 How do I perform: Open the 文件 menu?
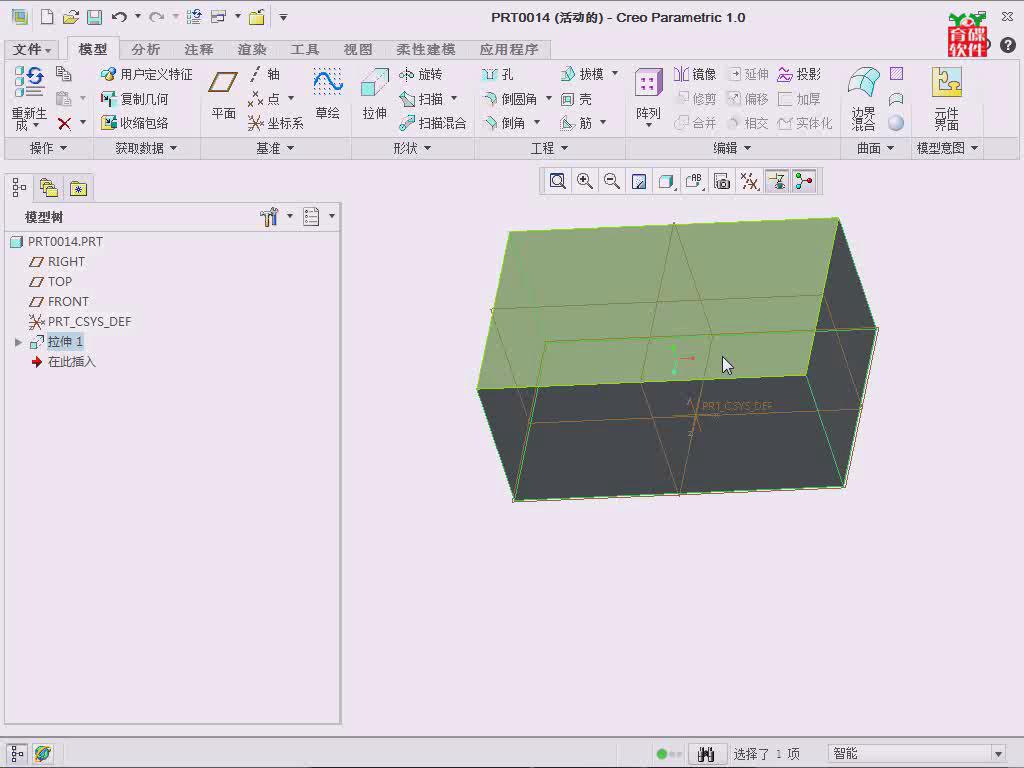[x=31, y=50]
